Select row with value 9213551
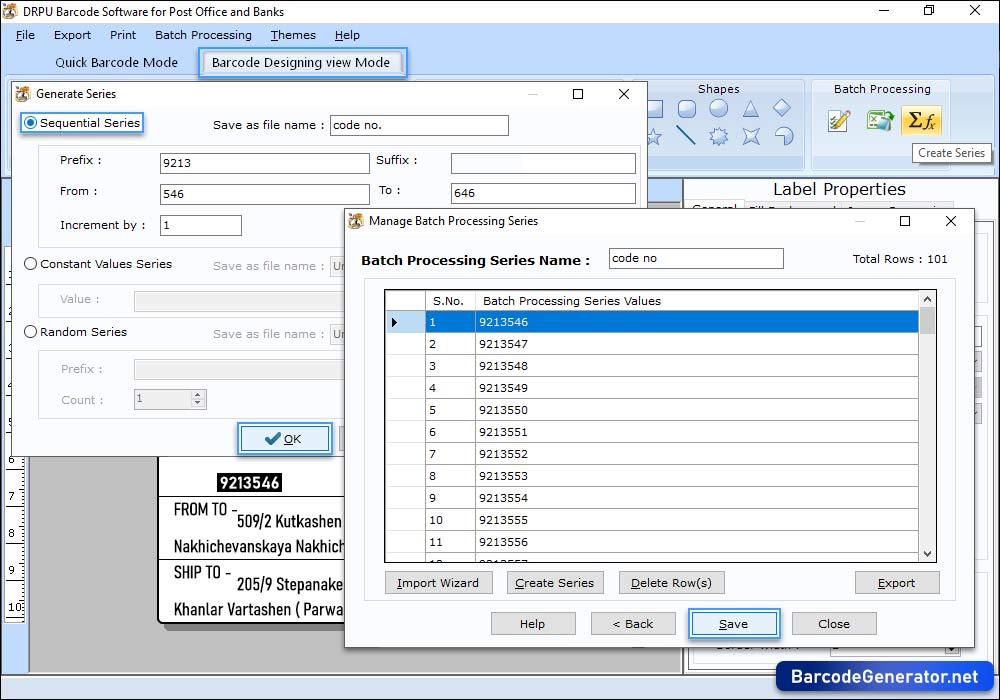 coord(652,432)
